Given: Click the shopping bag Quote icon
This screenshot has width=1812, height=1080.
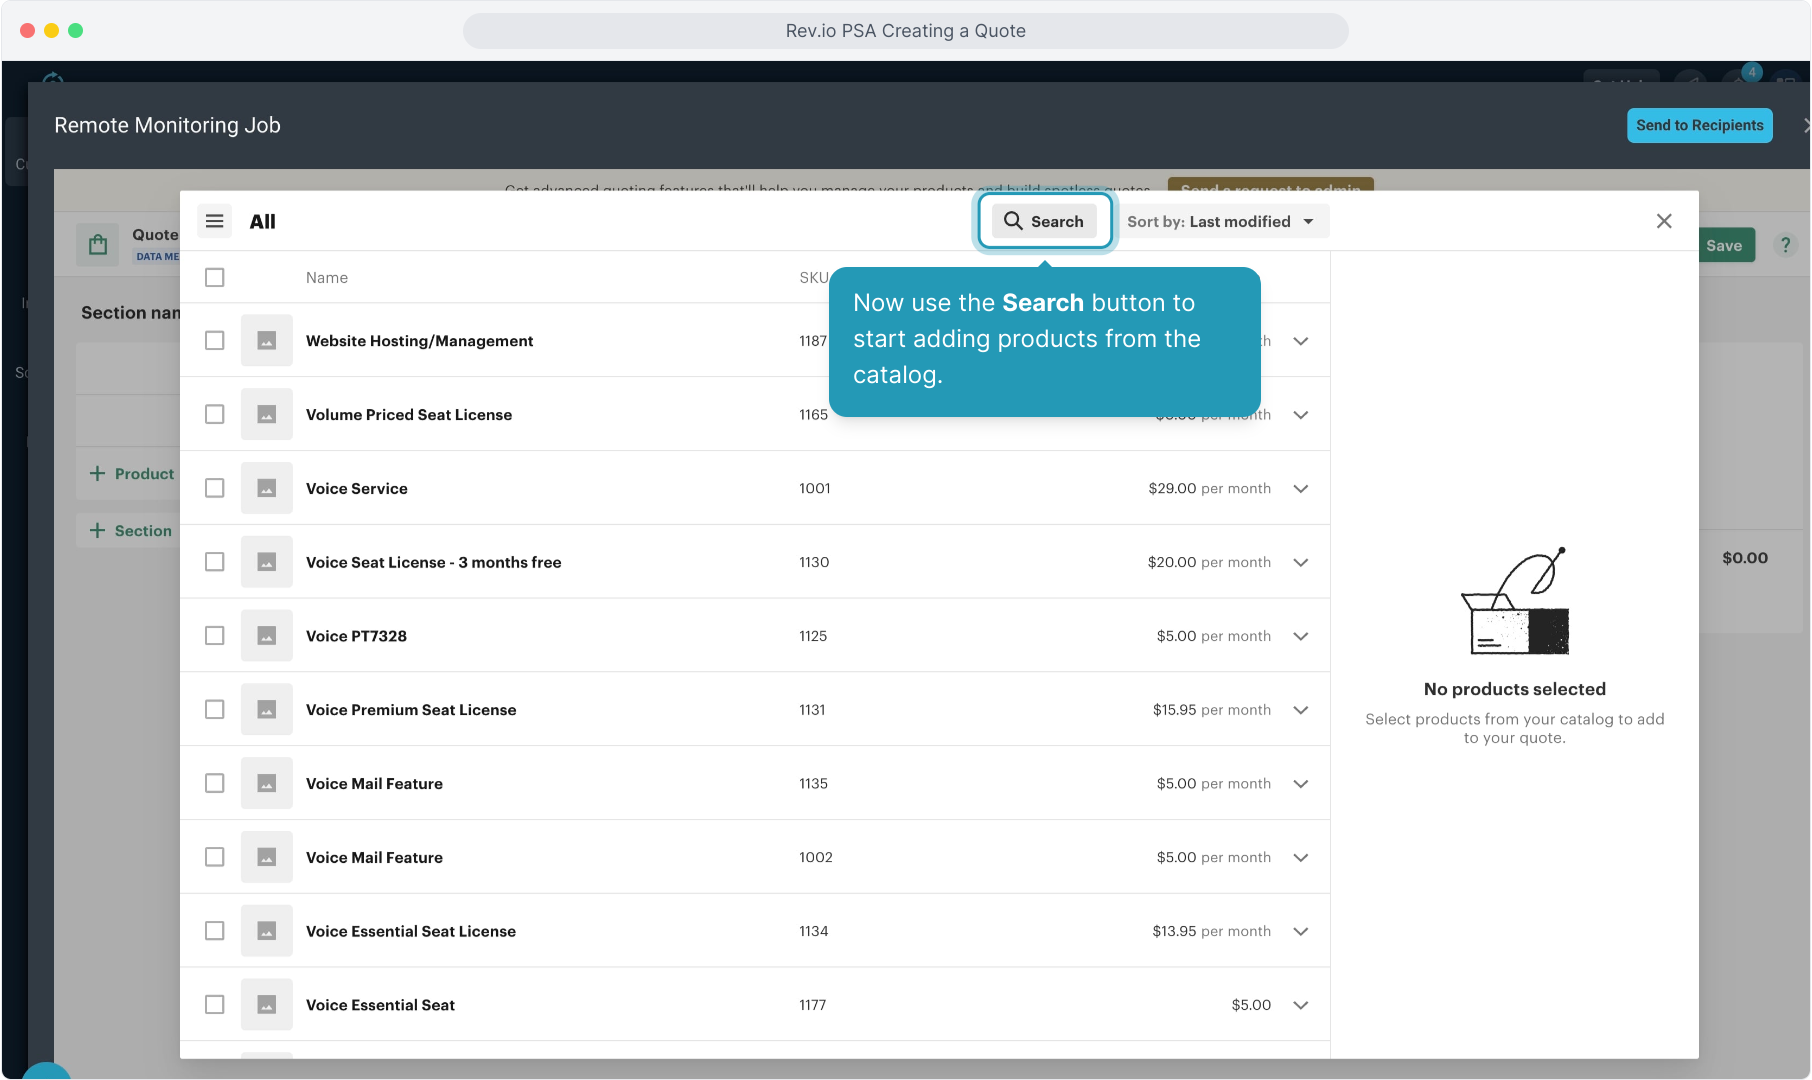Looking at the screenshot, I should click(98, 245).
